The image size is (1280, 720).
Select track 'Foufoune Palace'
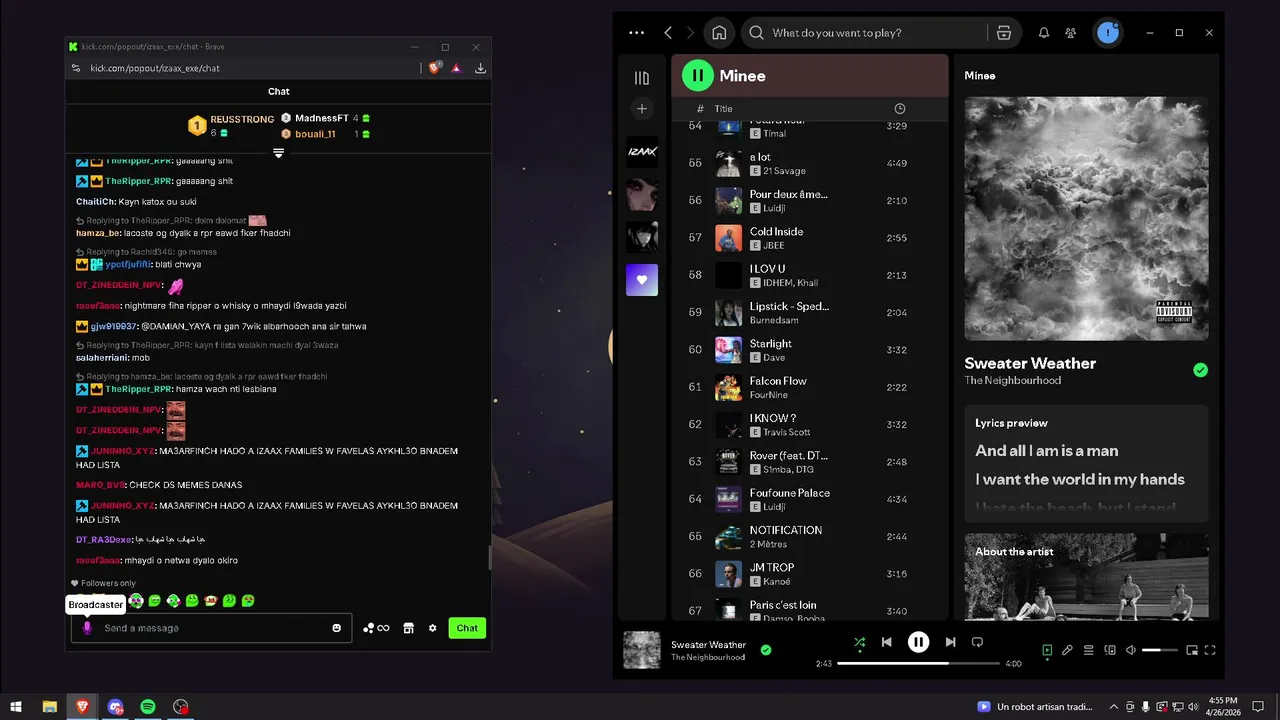tap(809, 499)
